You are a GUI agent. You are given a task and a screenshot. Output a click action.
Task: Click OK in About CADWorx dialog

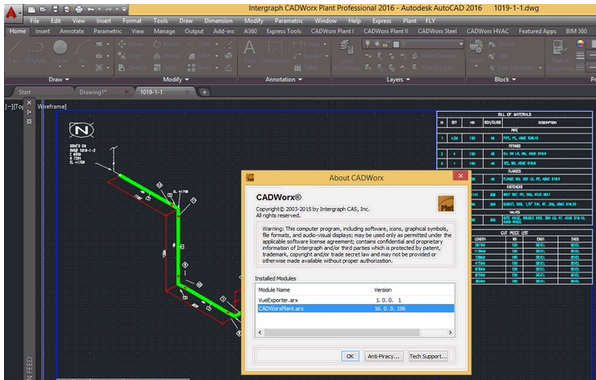coord(350,356)
